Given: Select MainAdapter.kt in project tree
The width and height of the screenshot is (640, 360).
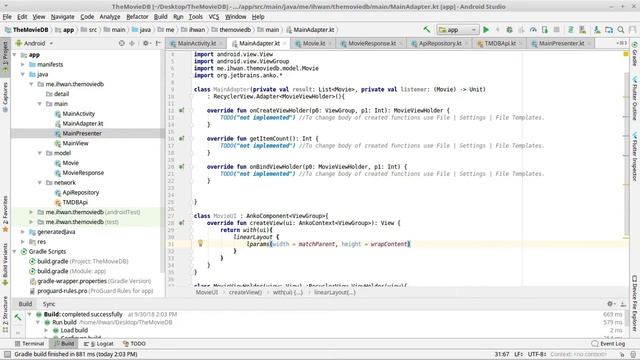Looking at the screenshot, I should (x=82, y=123).
